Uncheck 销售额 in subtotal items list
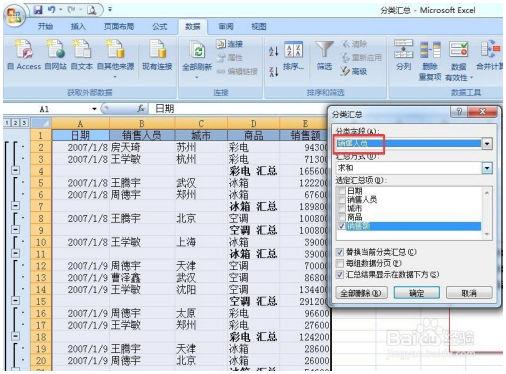This screenshot has width=506, height=374. pos(341,226)
